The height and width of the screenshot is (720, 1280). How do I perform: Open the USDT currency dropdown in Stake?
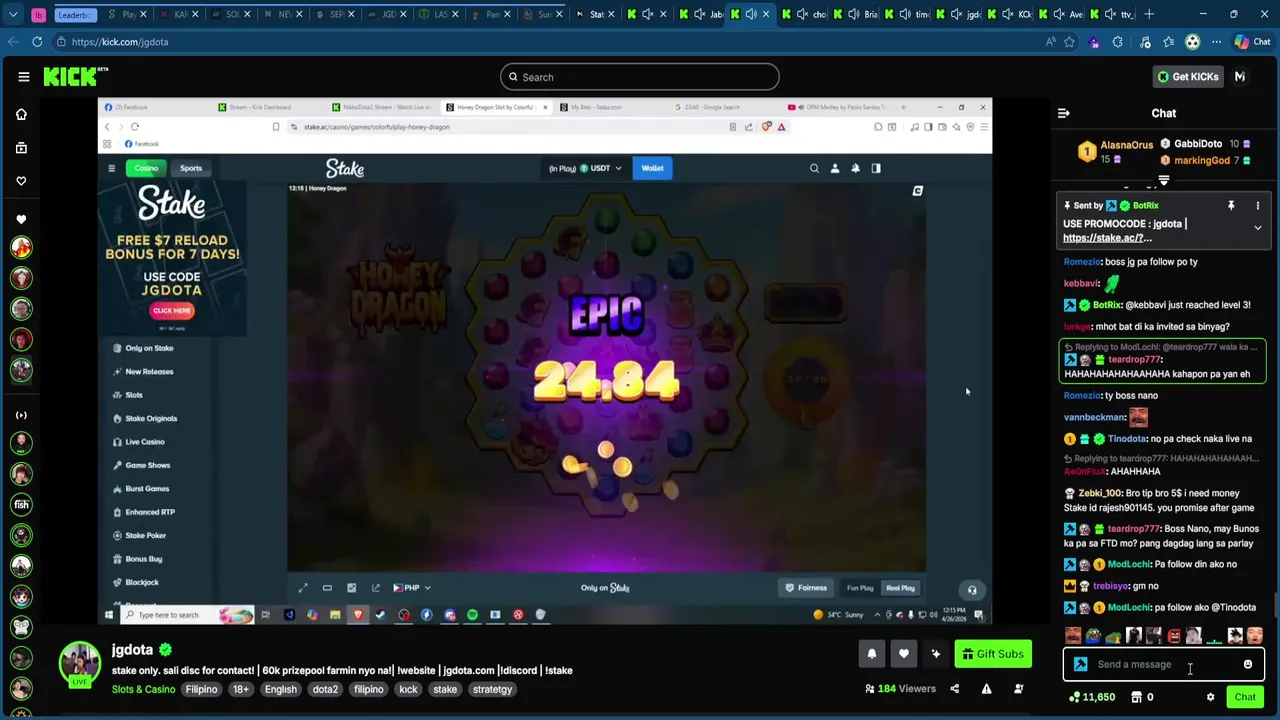click(x=600, y=168)
